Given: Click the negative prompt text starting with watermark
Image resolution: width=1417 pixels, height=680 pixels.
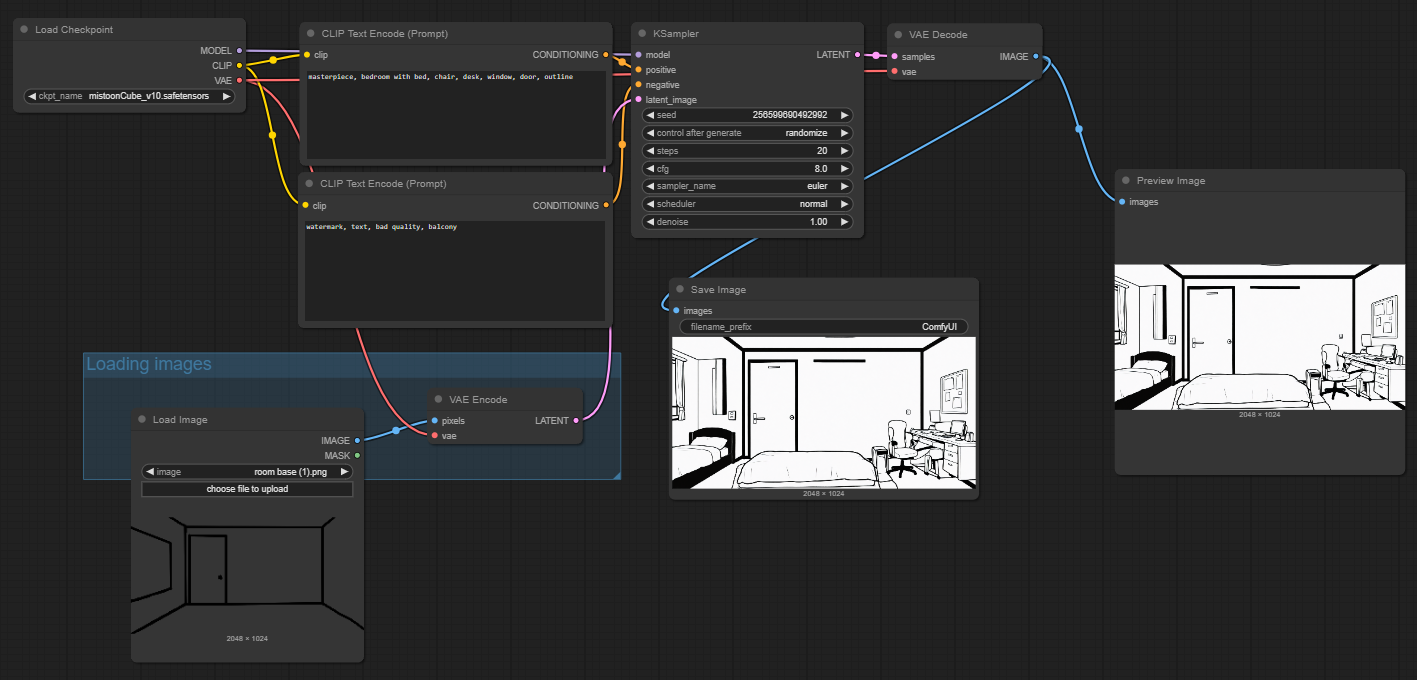Looking at the screenshot, I should click(382, 227).
